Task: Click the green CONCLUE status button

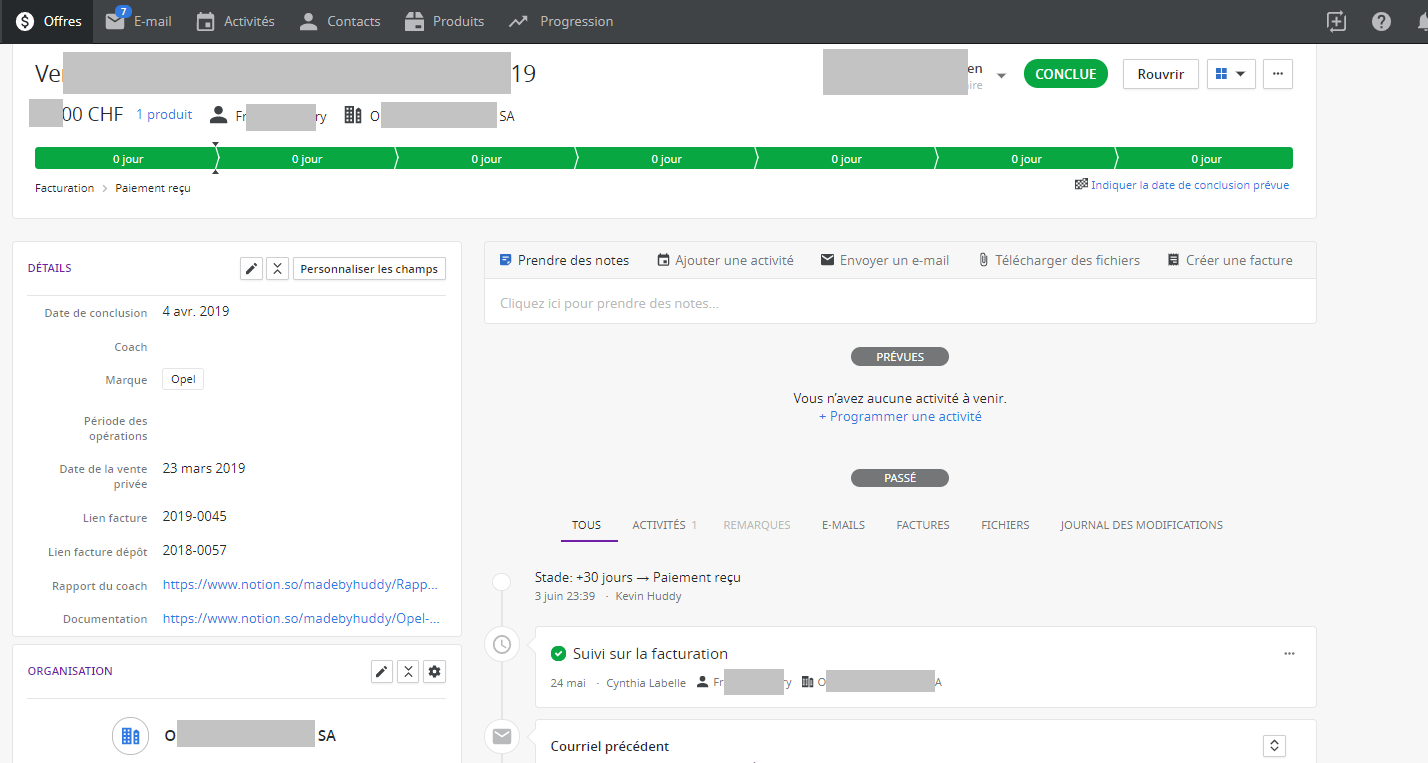Action: point(1065,74)
